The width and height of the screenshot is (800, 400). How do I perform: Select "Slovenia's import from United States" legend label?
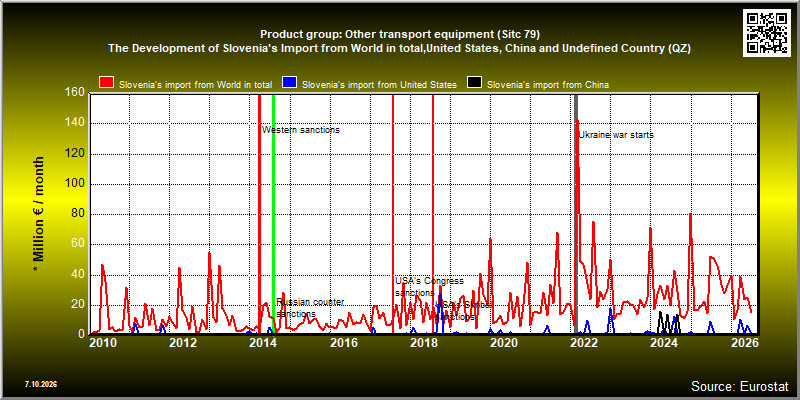(x=379, y=85)
